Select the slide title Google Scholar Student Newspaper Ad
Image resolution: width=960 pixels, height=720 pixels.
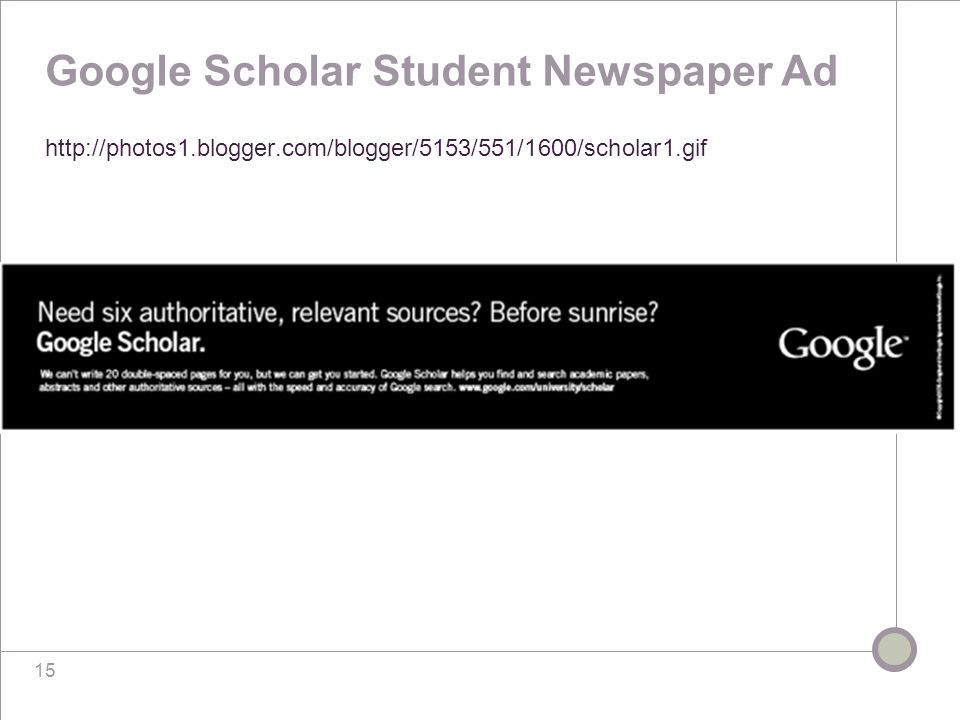(441, 72)
